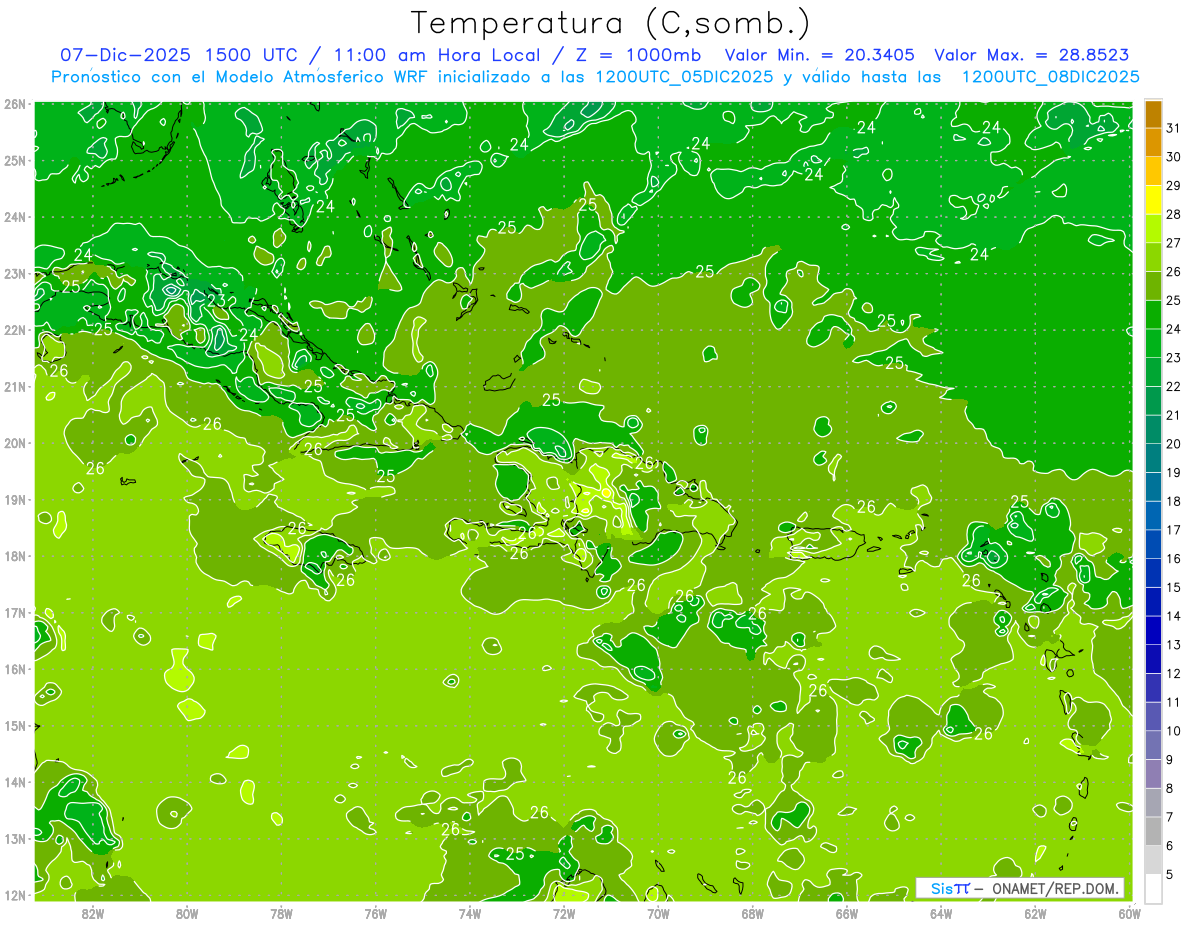
Task: Click the 74W longitude axis label
Action: 470,913
